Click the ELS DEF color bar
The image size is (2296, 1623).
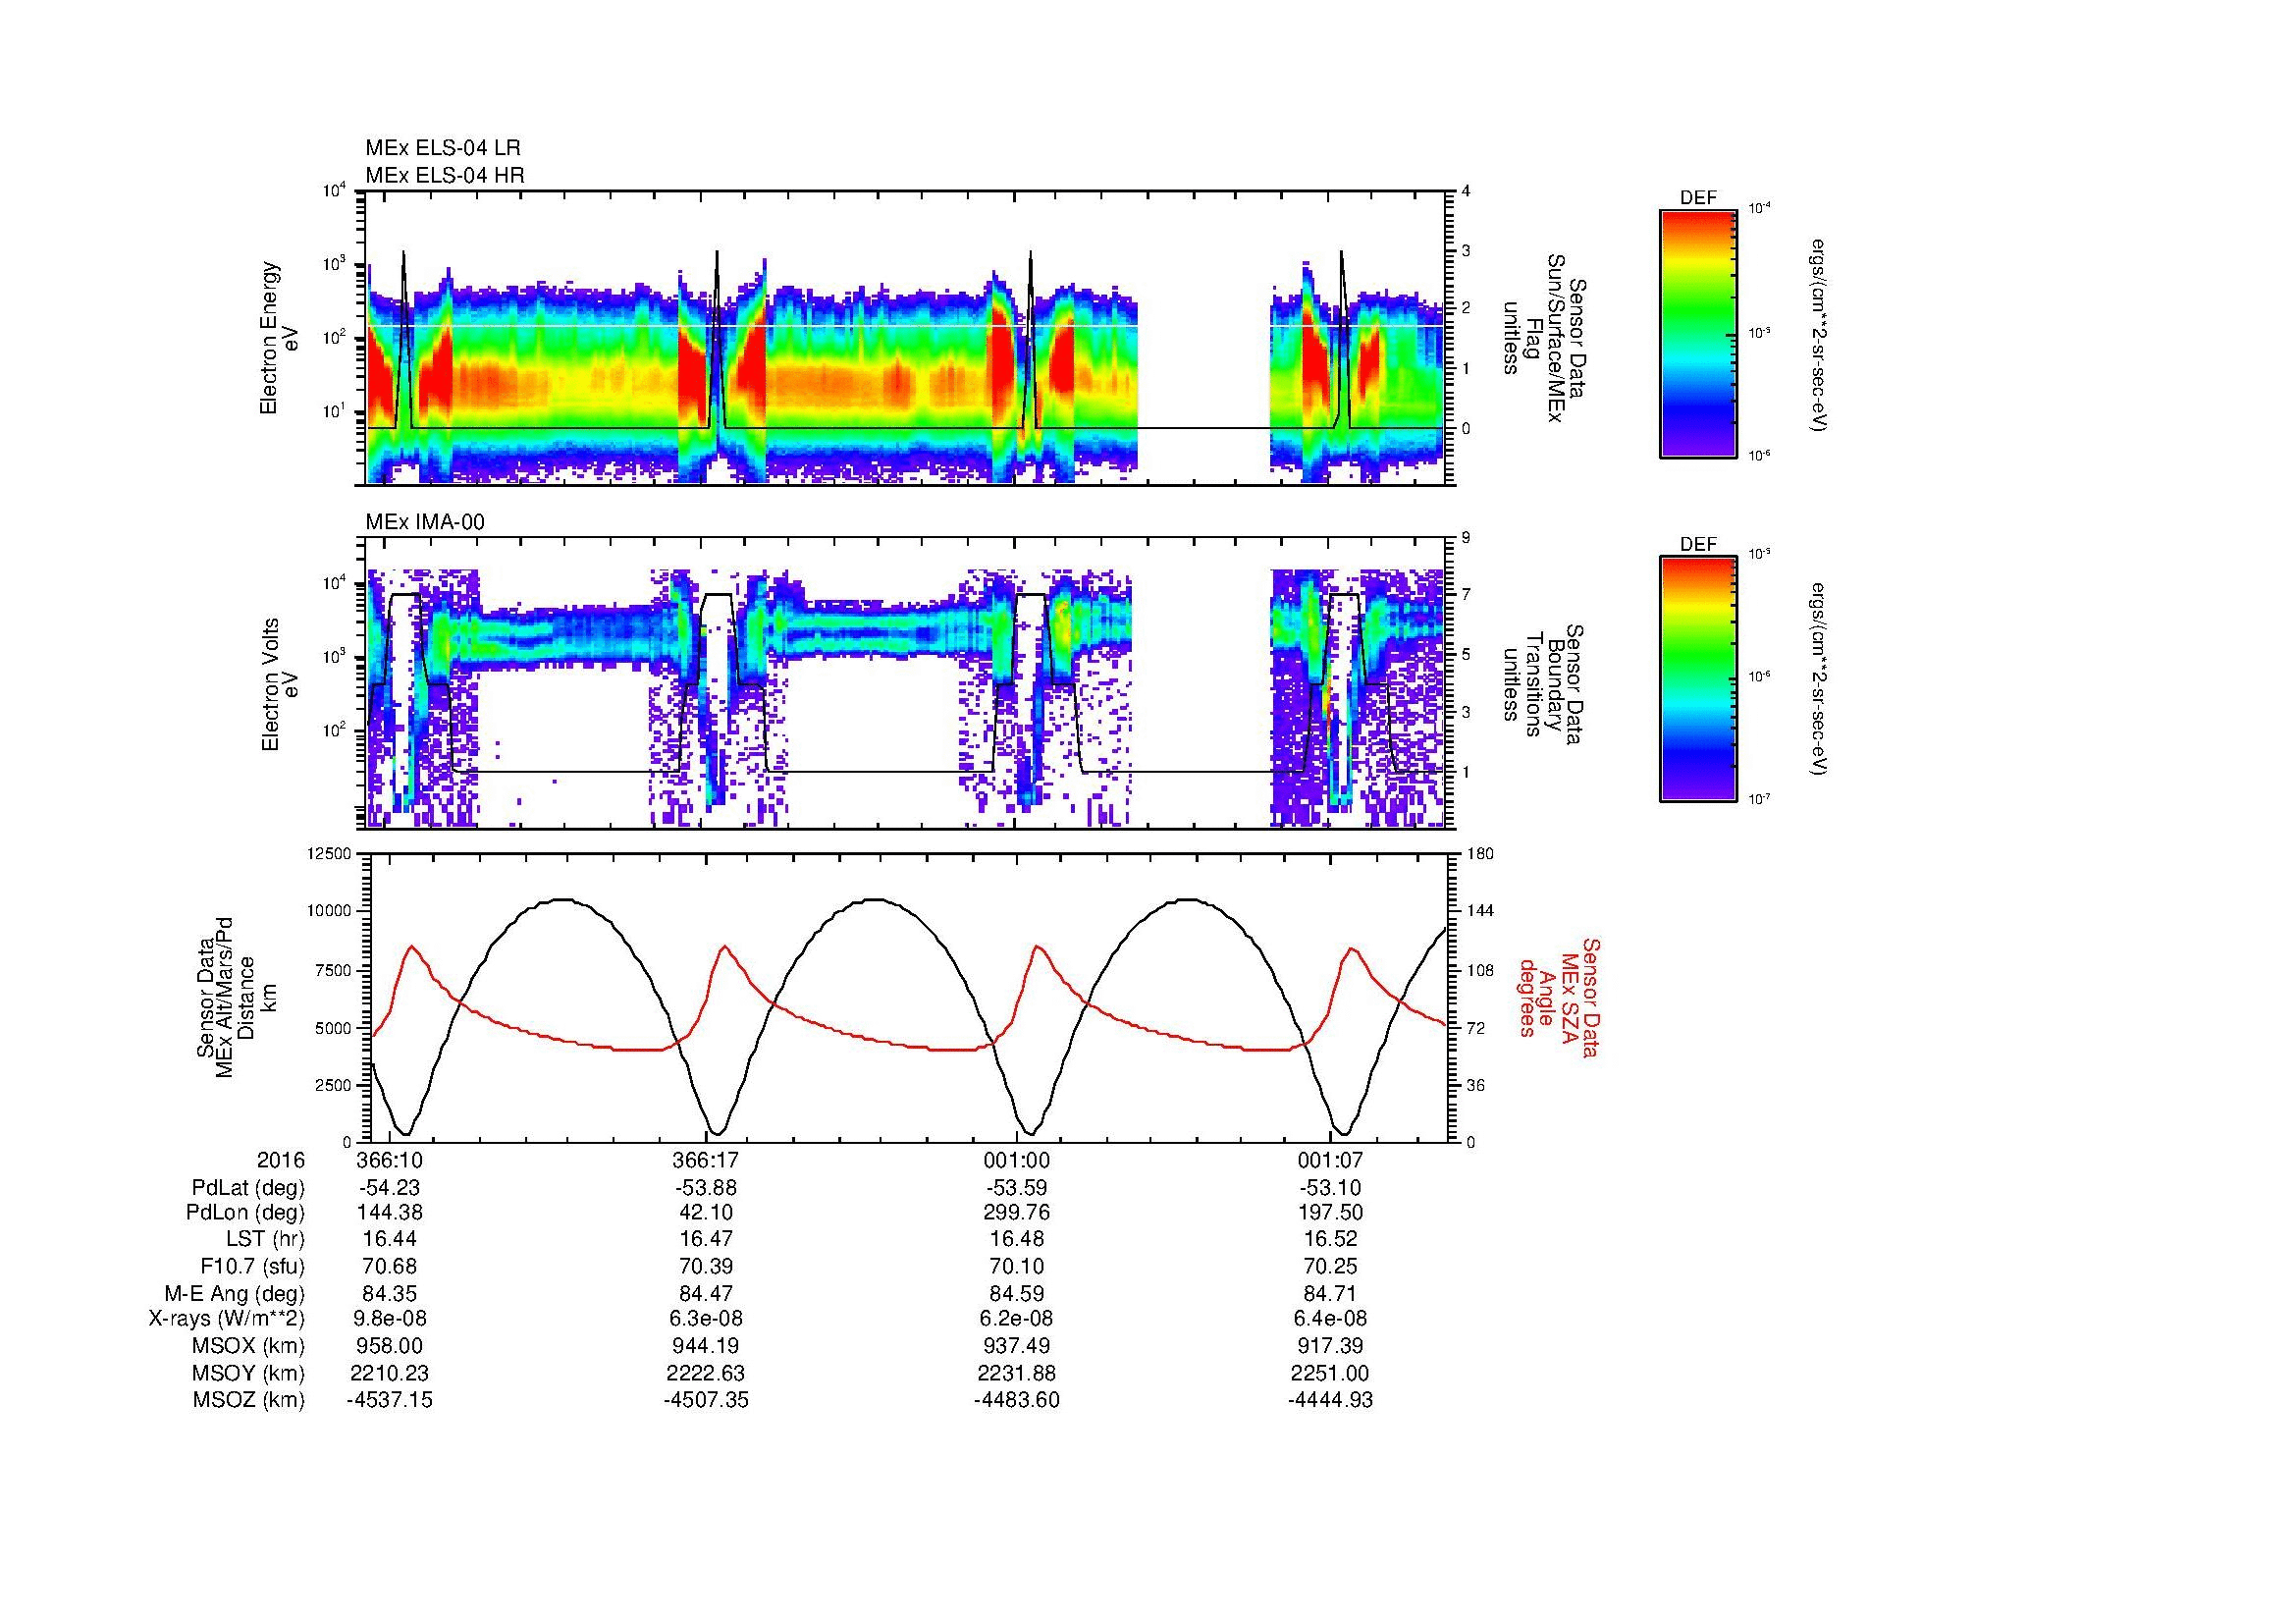1697,333
